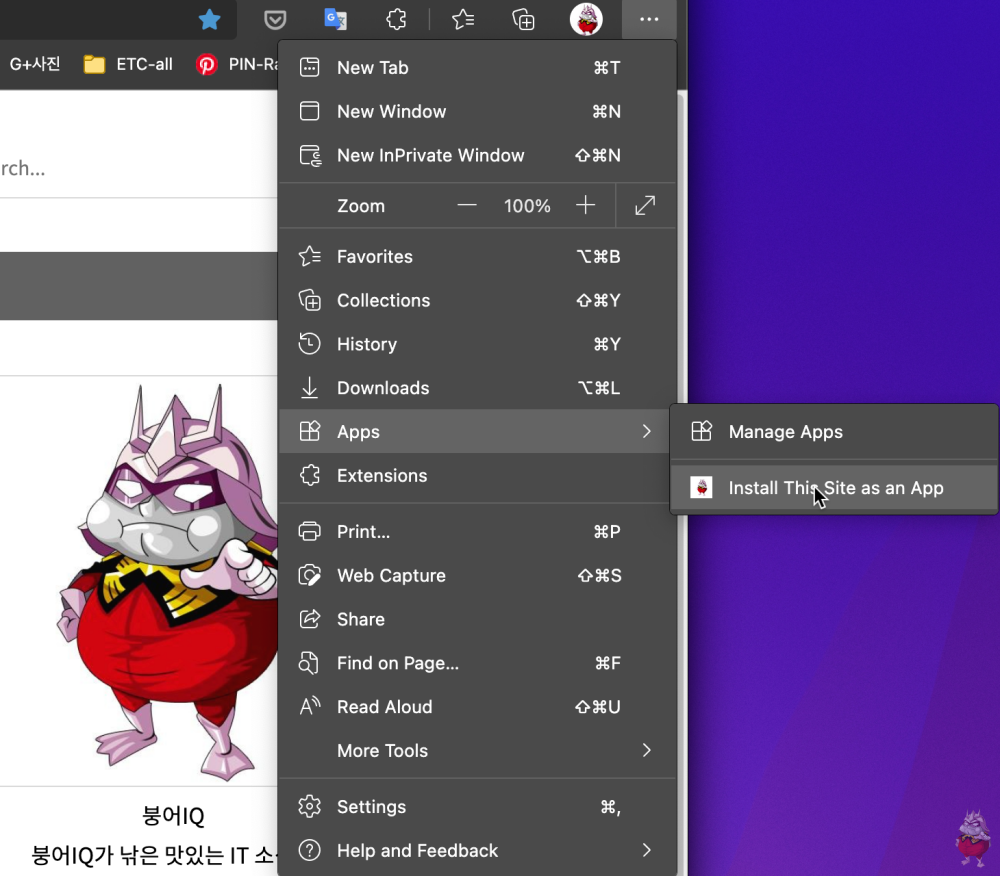
Task: Select Share in the menu
Action: (477, 620)
